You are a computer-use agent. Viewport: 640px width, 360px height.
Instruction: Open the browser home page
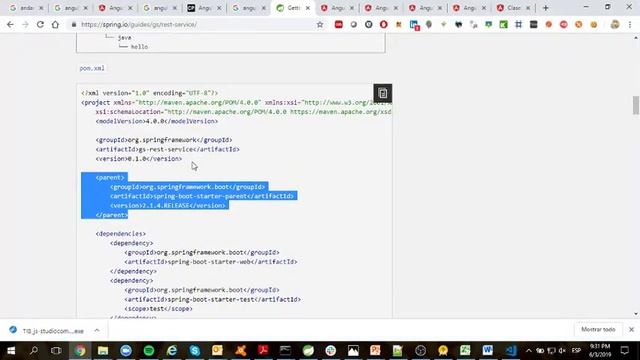(x=55, y=24)
